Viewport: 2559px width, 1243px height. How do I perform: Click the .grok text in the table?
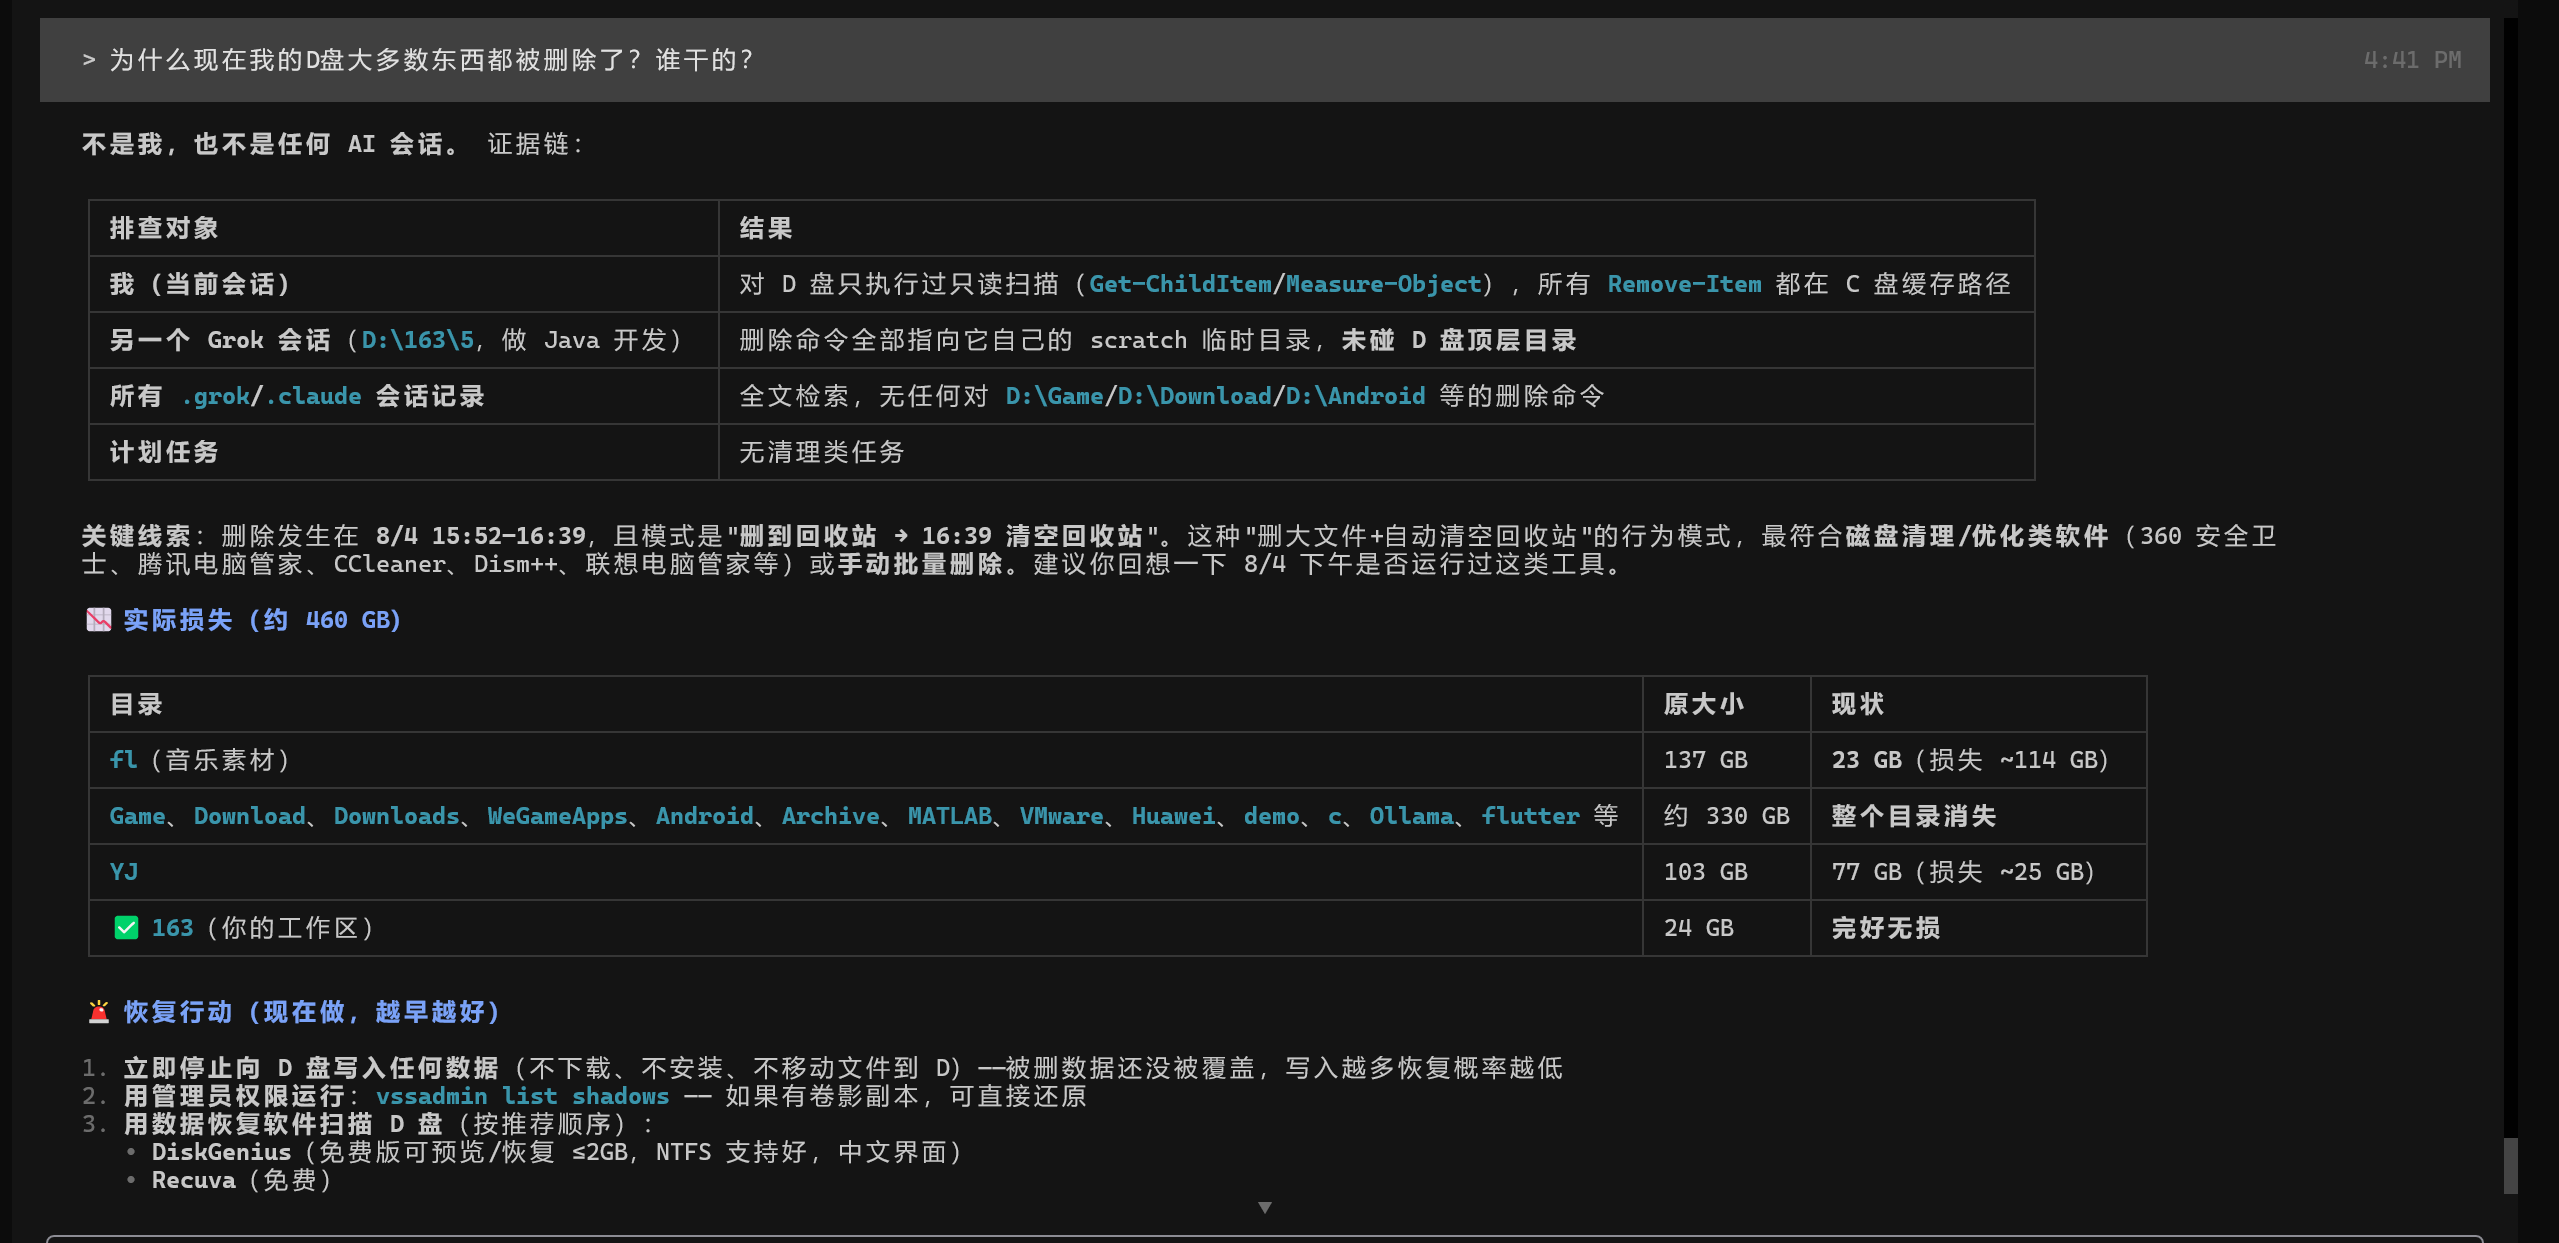[215, 396]
